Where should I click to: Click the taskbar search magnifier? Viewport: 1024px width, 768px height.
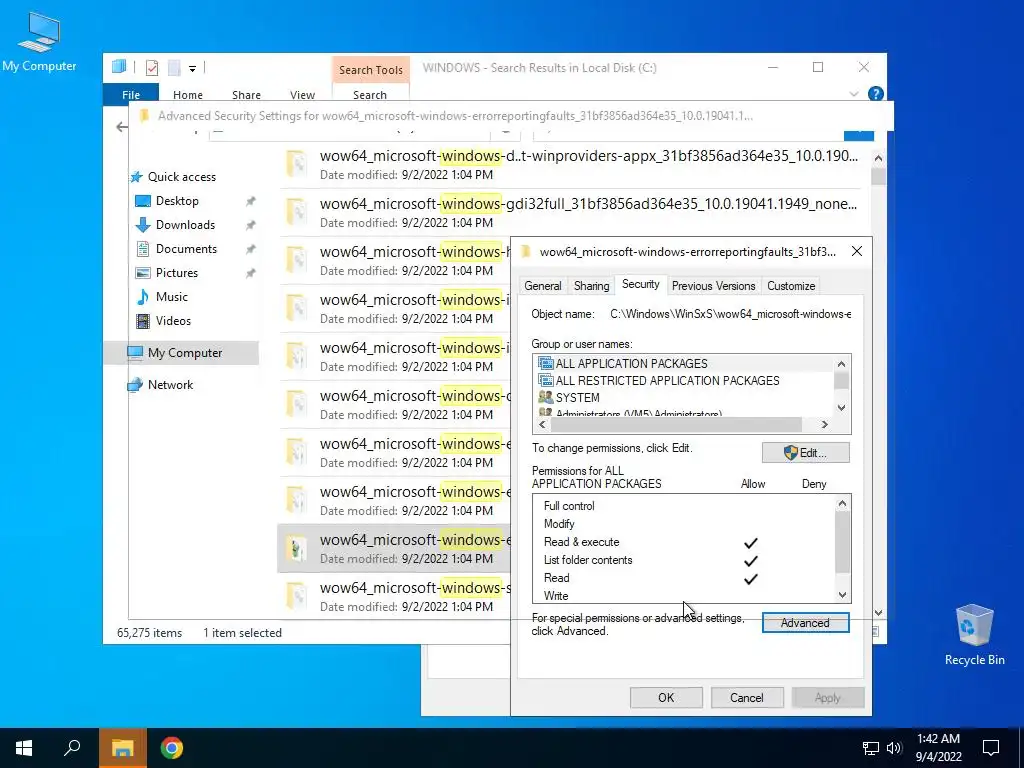[x=72, y=748]
